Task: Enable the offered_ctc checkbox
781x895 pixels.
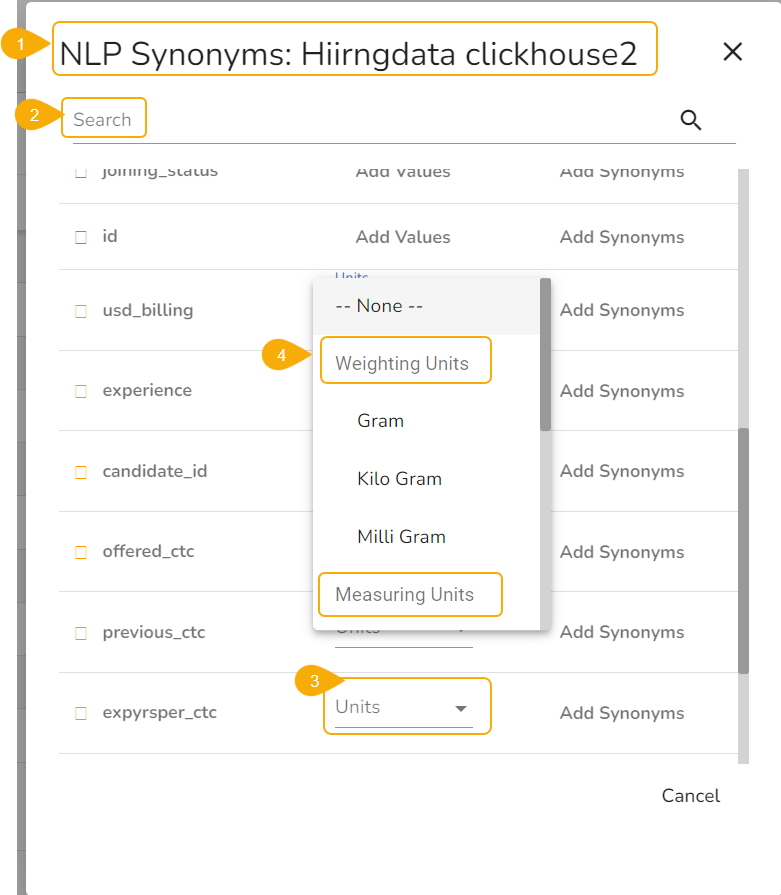Action: pos(81,552)
